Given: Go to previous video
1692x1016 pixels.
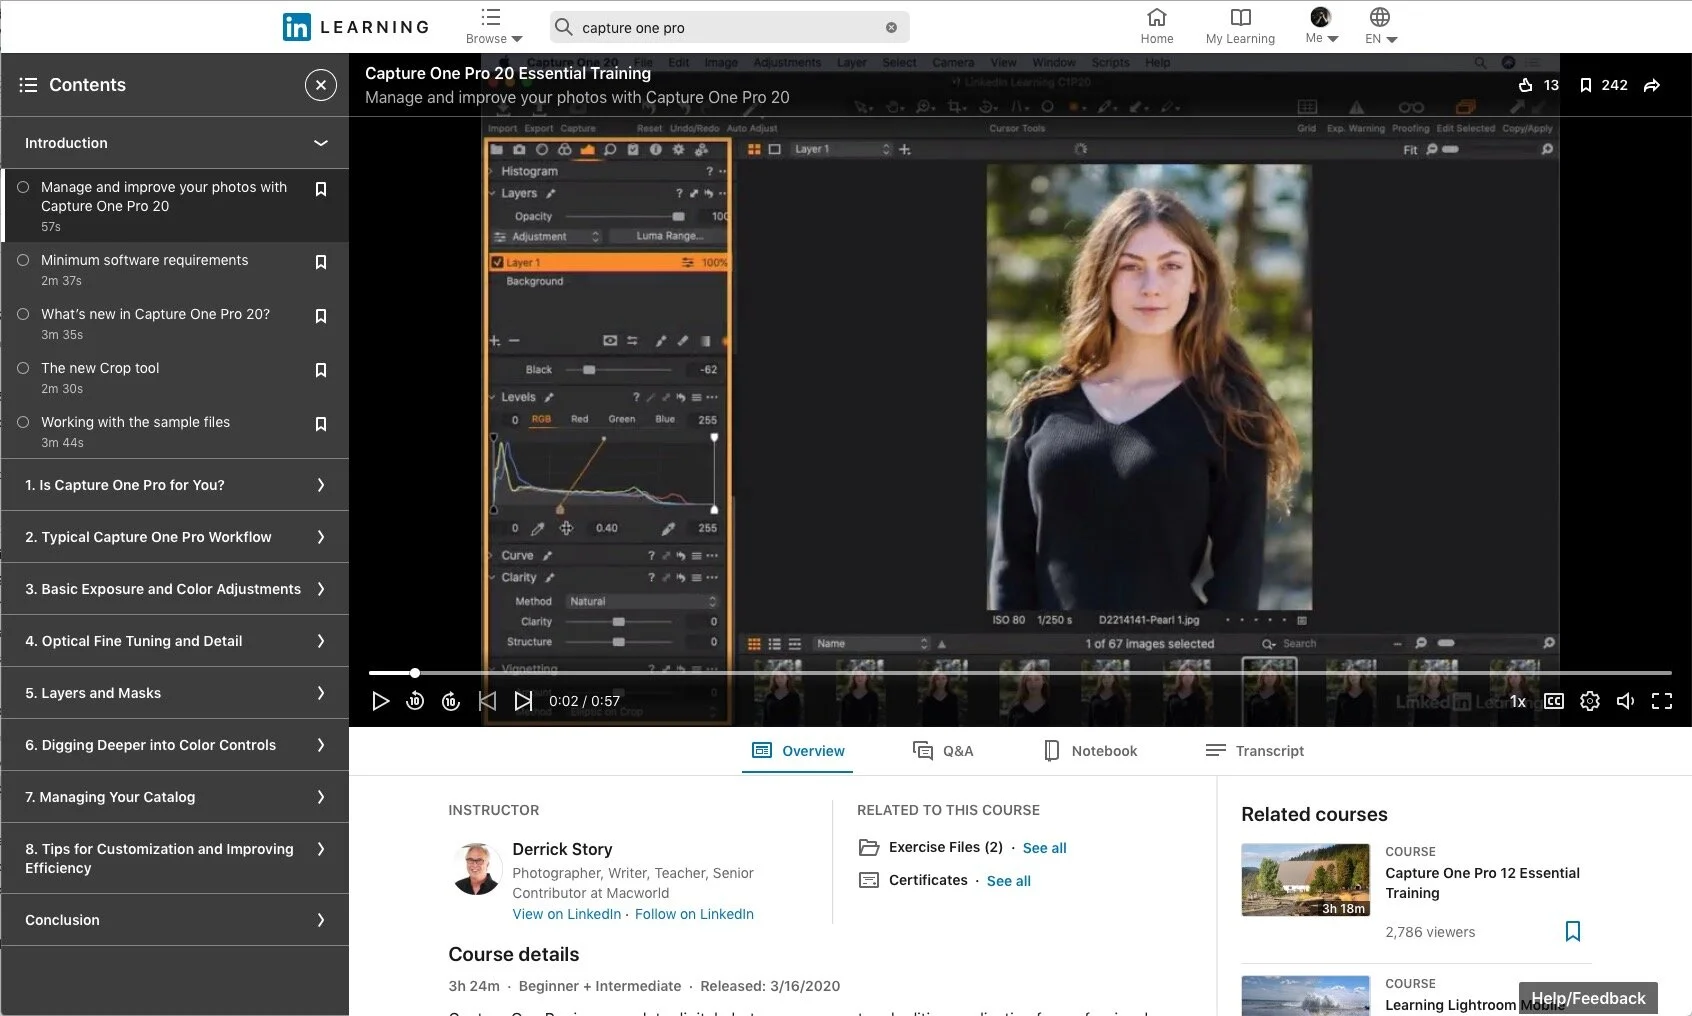Looking at the screenshot, I should tap(487, 701).
